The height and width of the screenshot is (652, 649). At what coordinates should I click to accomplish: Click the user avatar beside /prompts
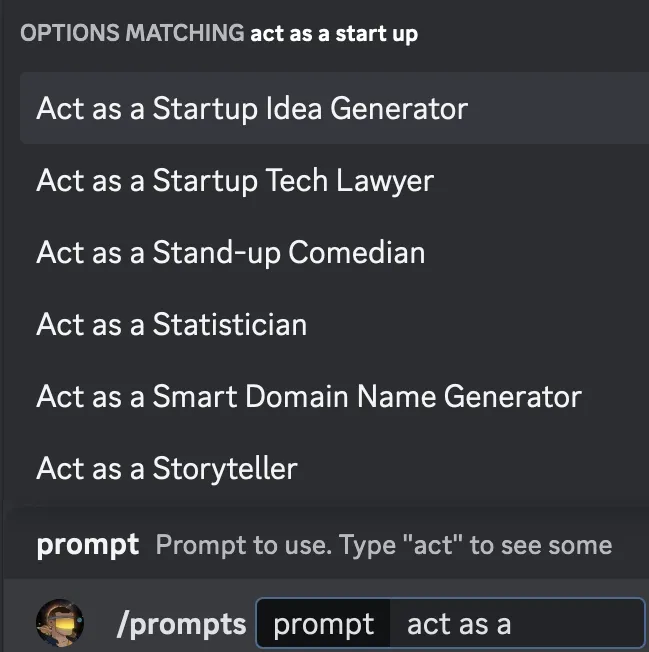click(x=60, y=624)
